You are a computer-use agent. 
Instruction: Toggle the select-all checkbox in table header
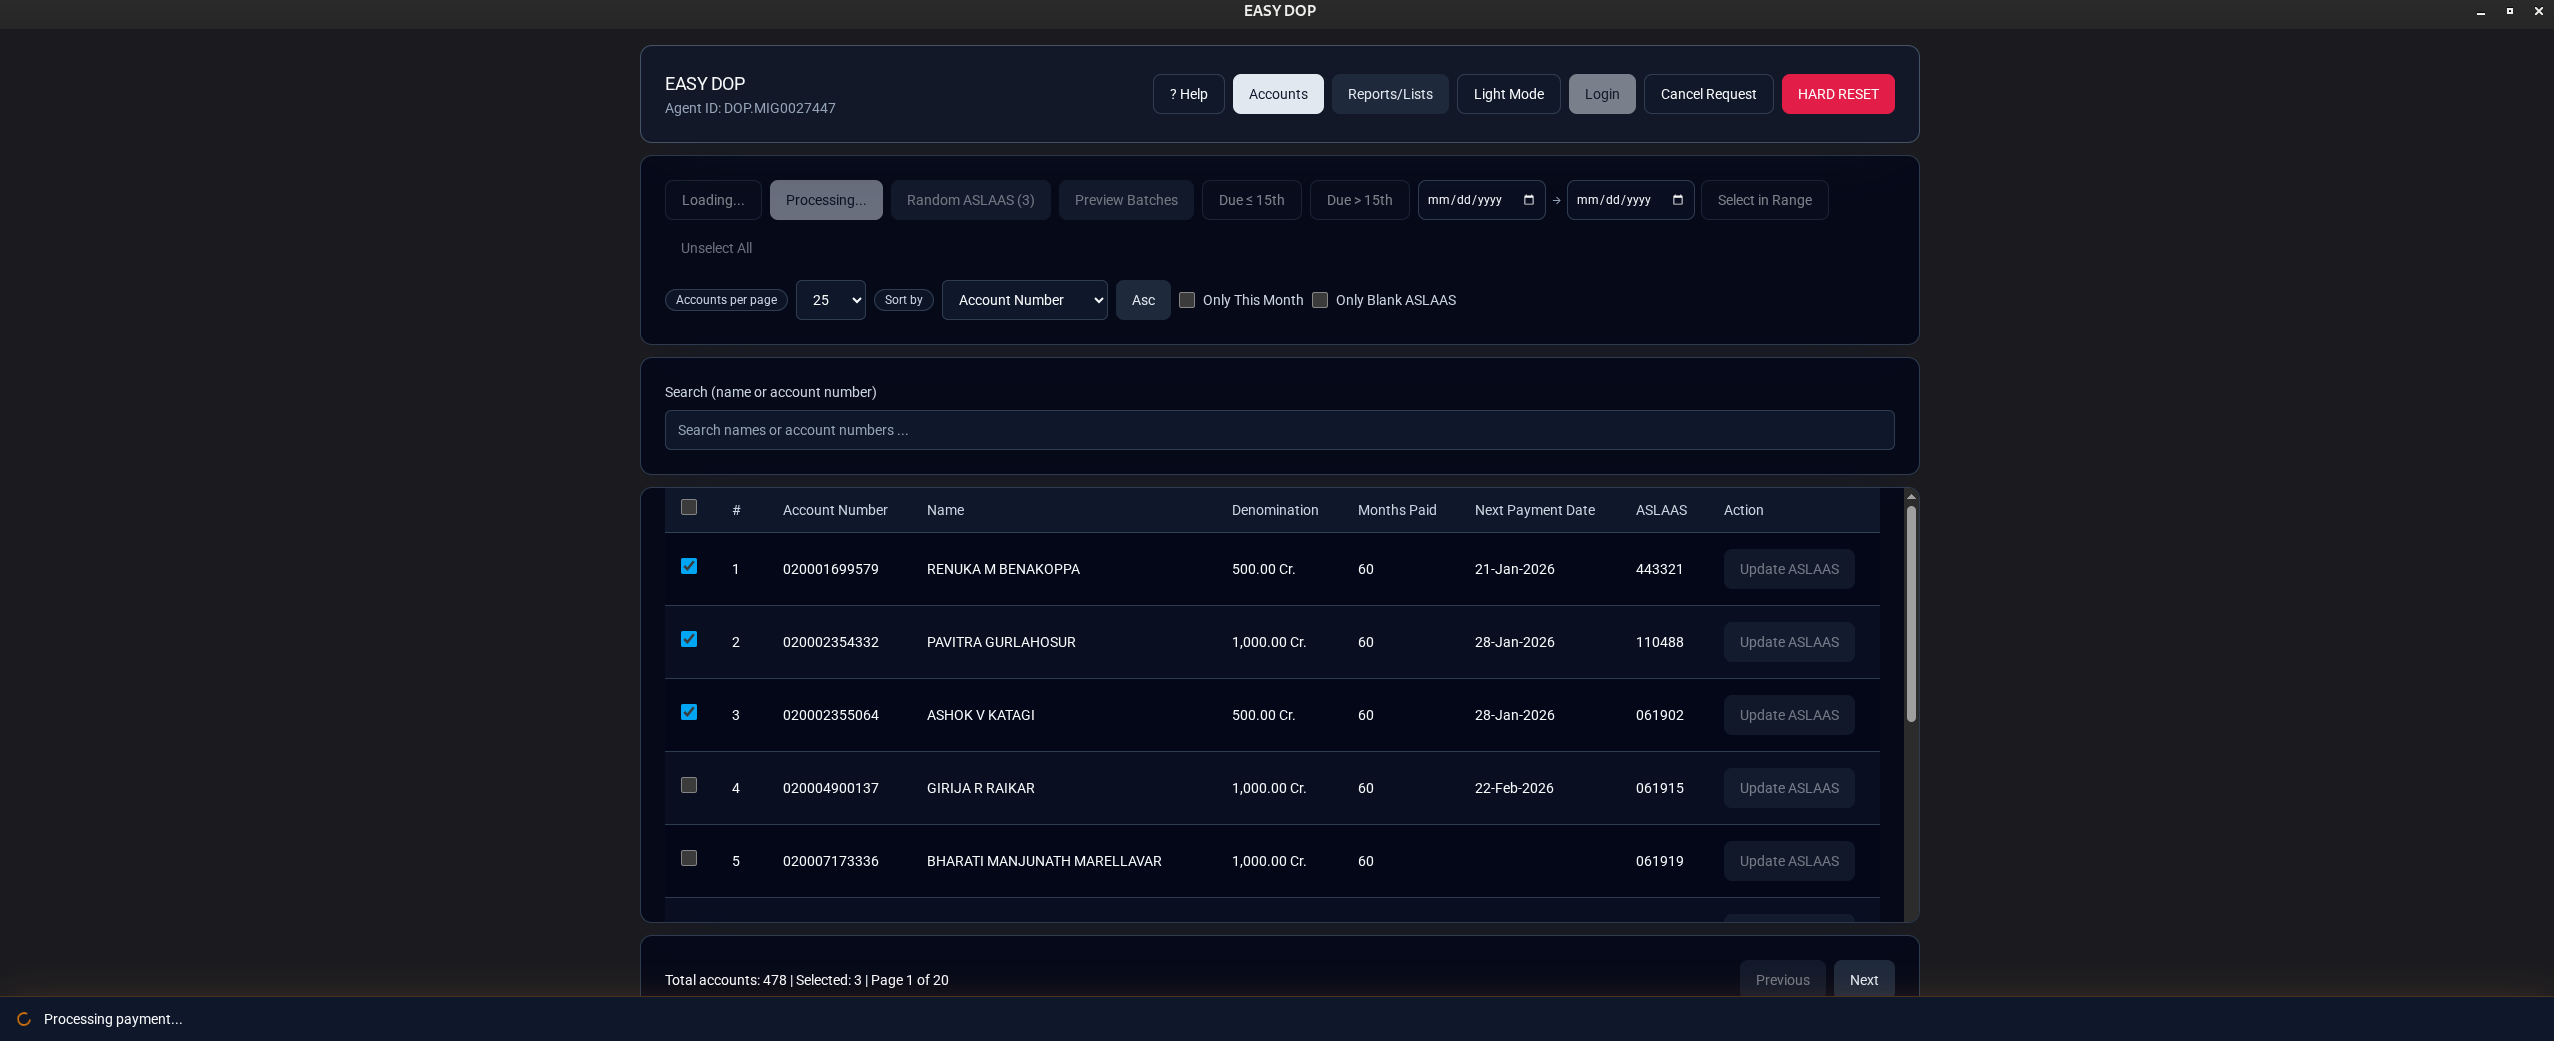(x=689, y=508)
